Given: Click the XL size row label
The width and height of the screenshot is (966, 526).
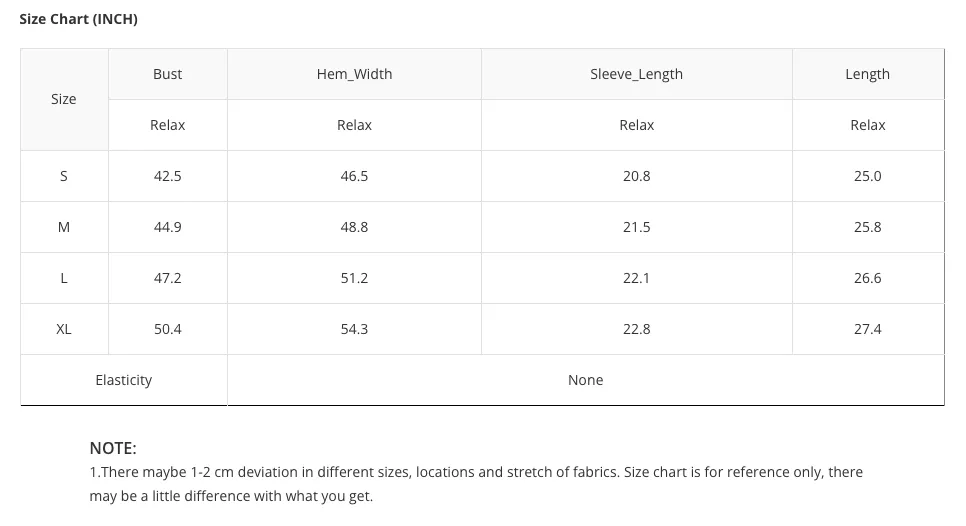Looking at the screenshot, I should click(63, 330).
